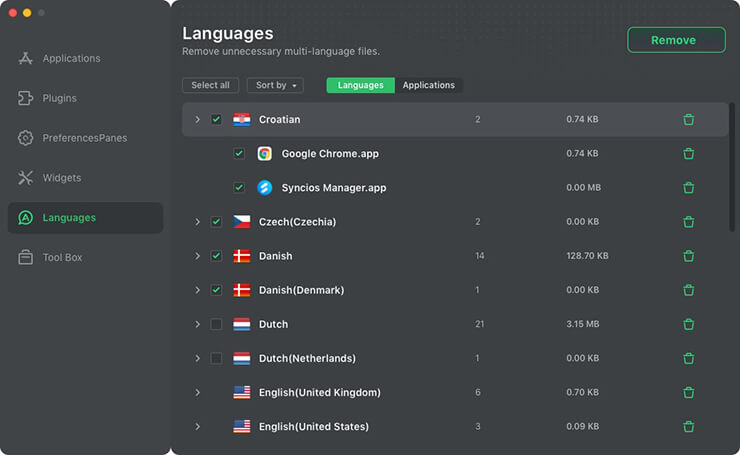Viewport: 740px width, 455px height.
Task: Click the flag next to English(United States)
Action: (242, 427)
